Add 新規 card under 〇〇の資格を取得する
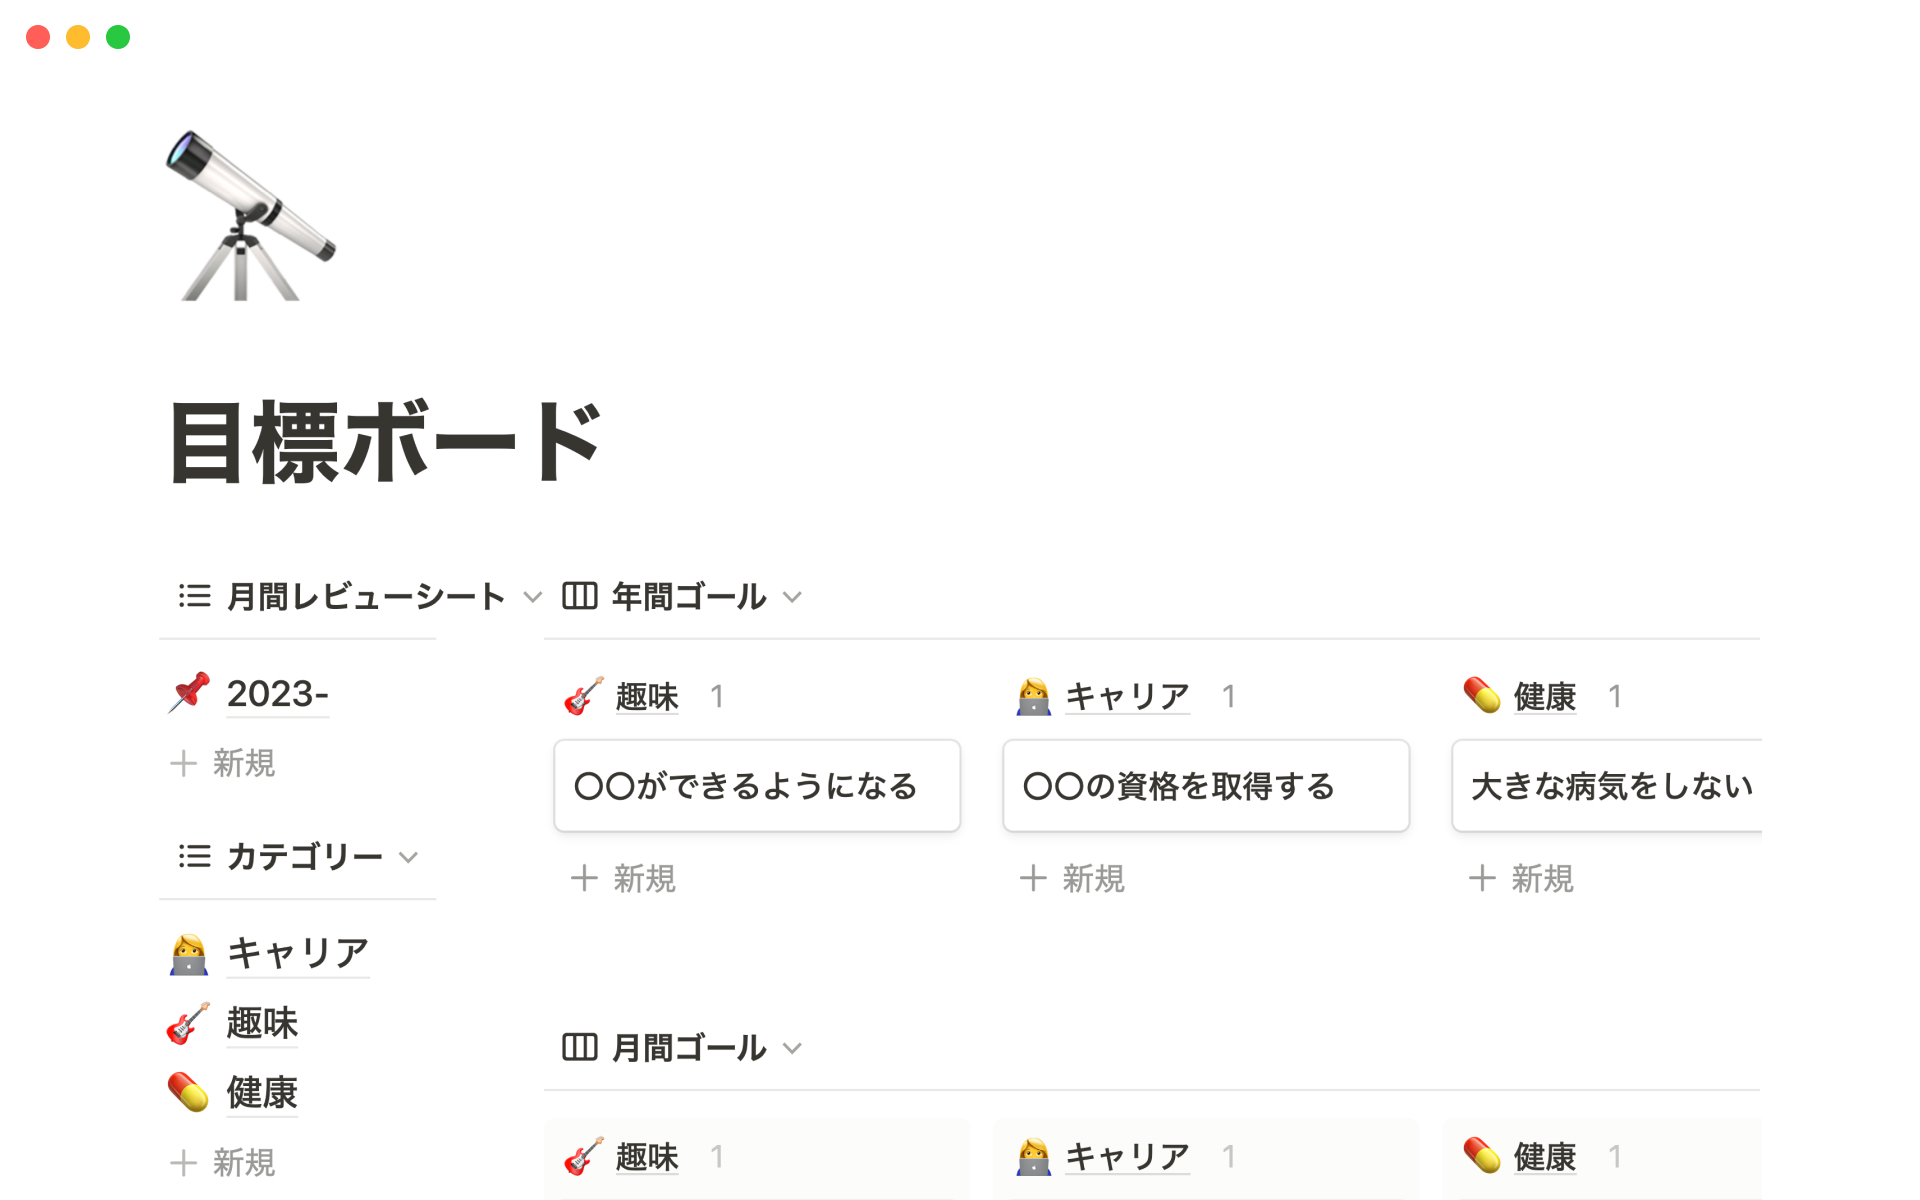The height and width of the screenshot is (1200, 1920). tap(1073, 879)
